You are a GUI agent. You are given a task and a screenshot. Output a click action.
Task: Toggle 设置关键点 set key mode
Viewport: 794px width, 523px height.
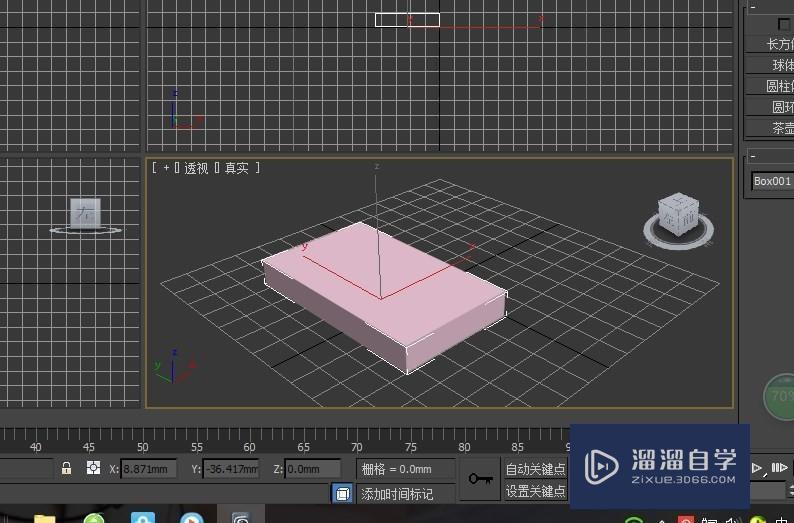(535, 491)
